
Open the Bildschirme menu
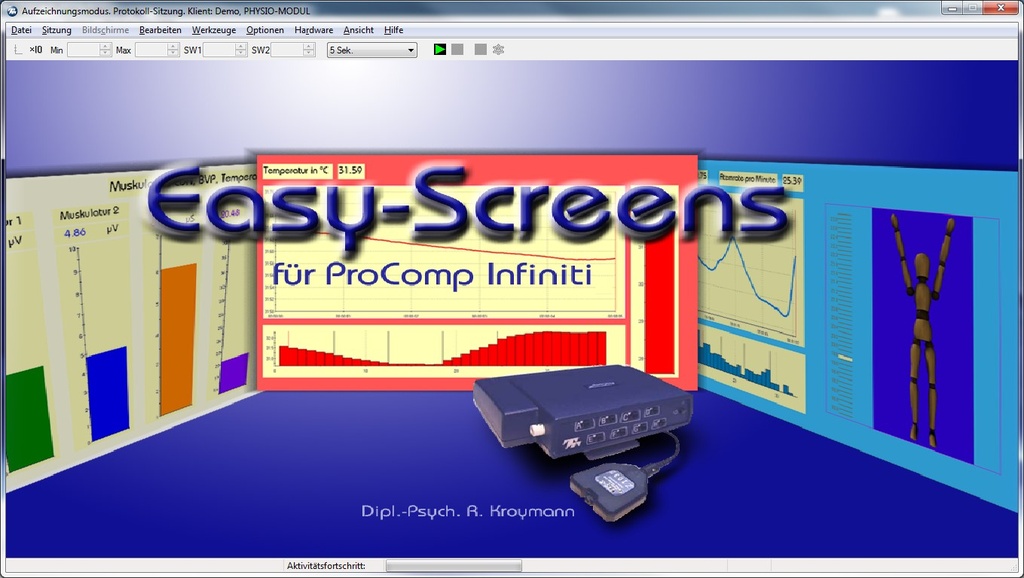click(x=105, y=30)
